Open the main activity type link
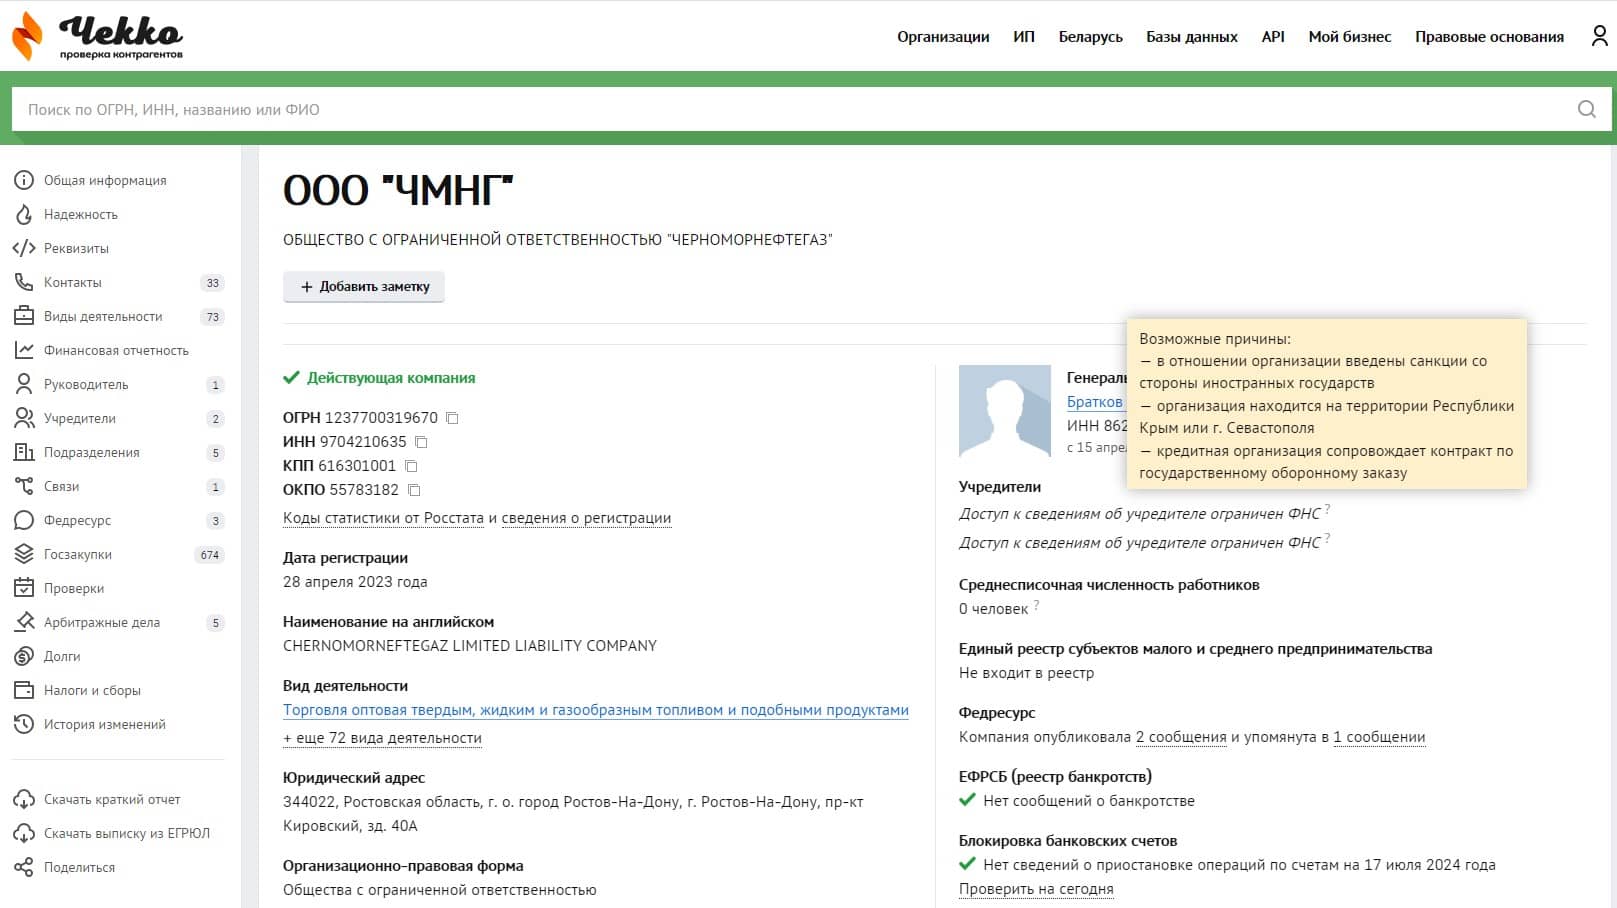 click(596, 710)
